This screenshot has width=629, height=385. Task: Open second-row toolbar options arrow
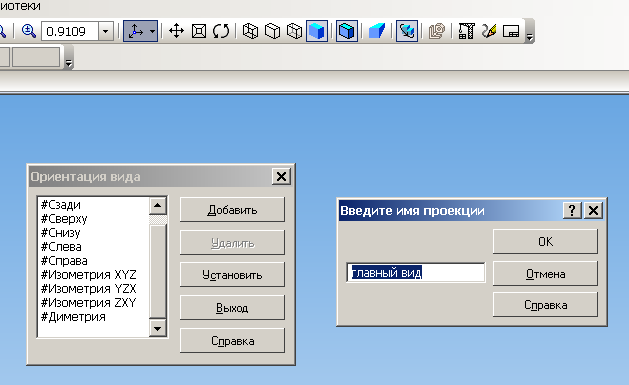click(69, 62)
